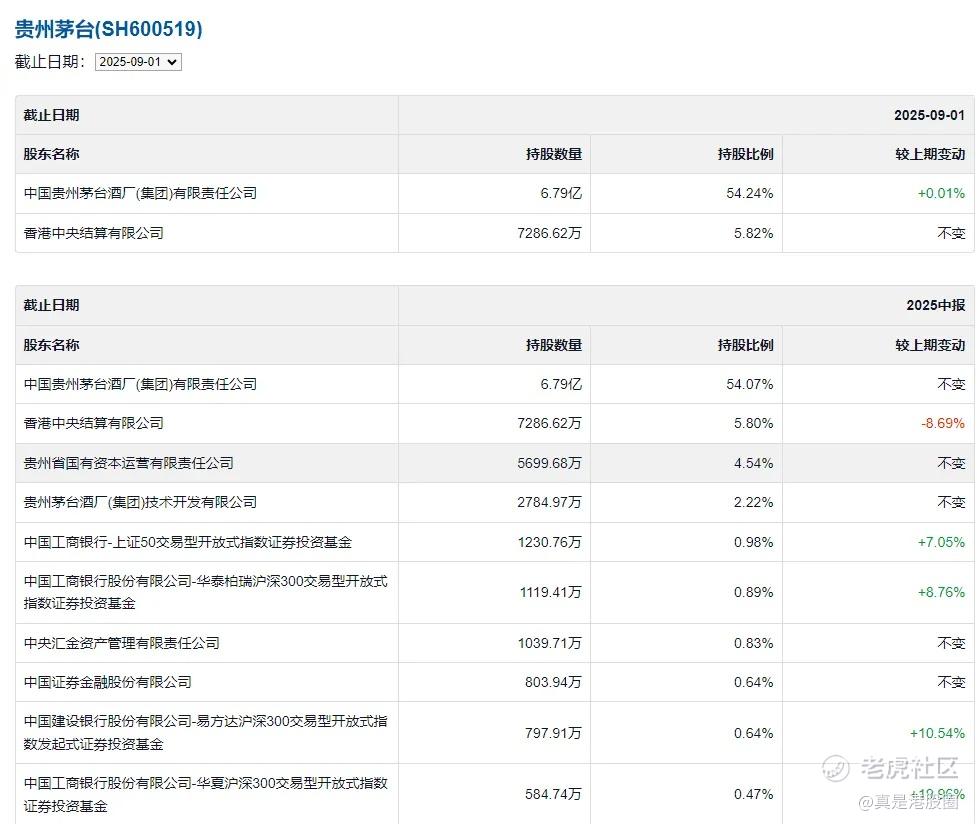Click 股东名称 header in the 2025中报 table

51,345
